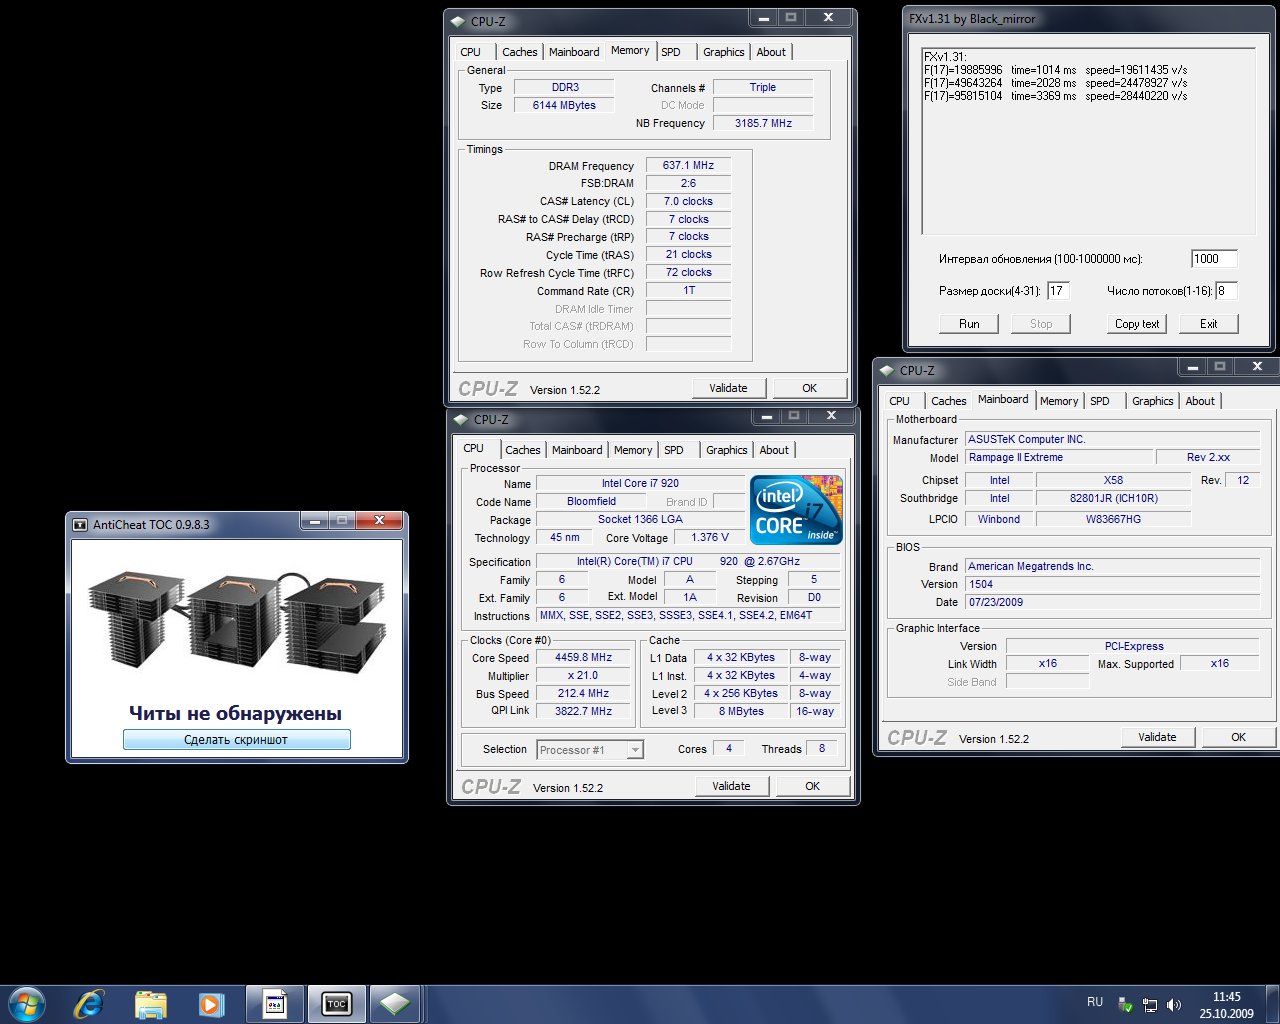Click the Show desktop button at taskbar end

(x=1272, y=1004)
